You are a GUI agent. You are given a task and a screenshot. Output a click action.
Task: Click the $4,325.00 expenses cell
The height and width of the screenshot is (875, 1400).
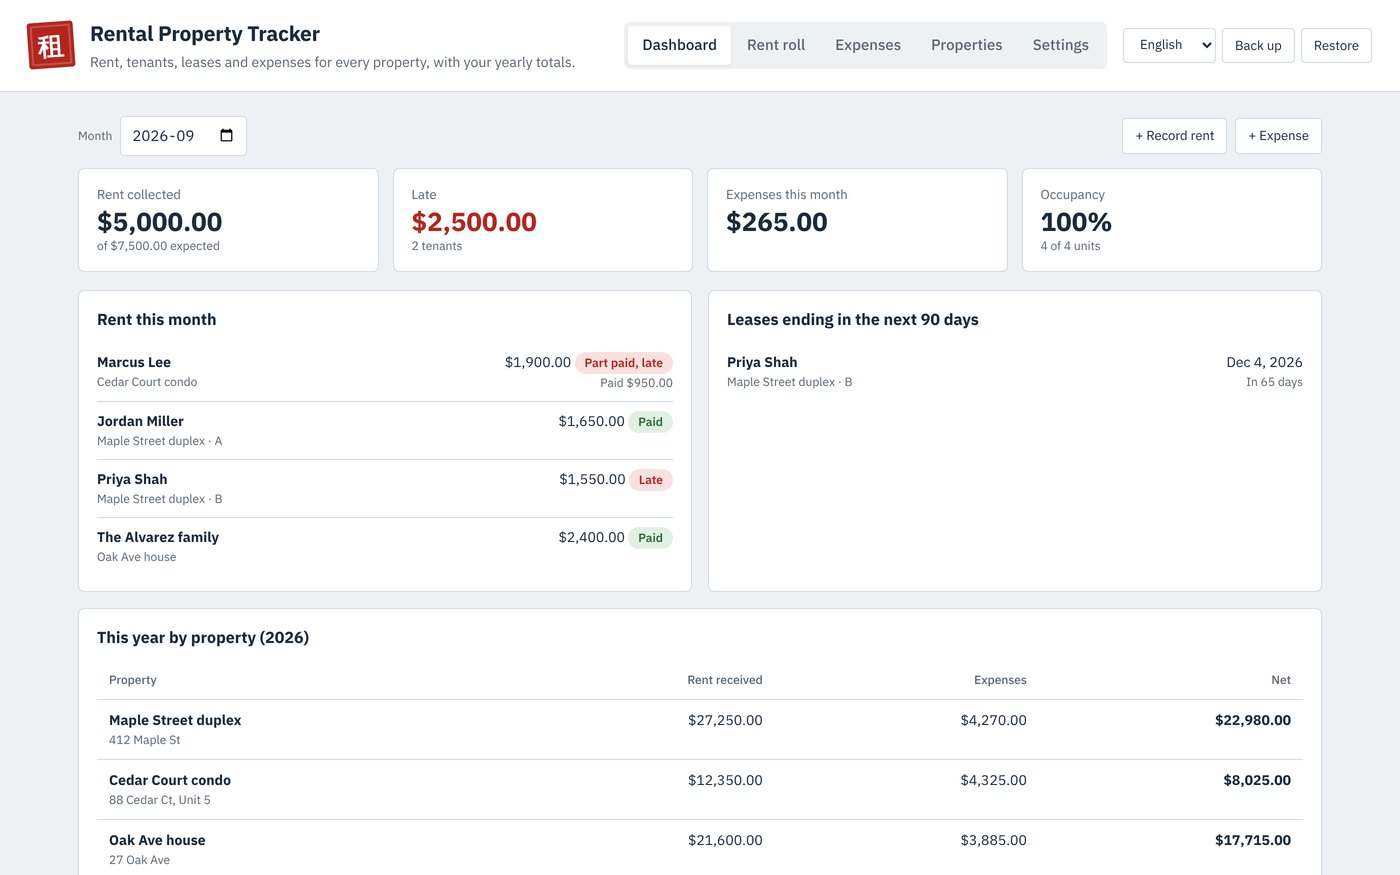click(x=993, y=780)
